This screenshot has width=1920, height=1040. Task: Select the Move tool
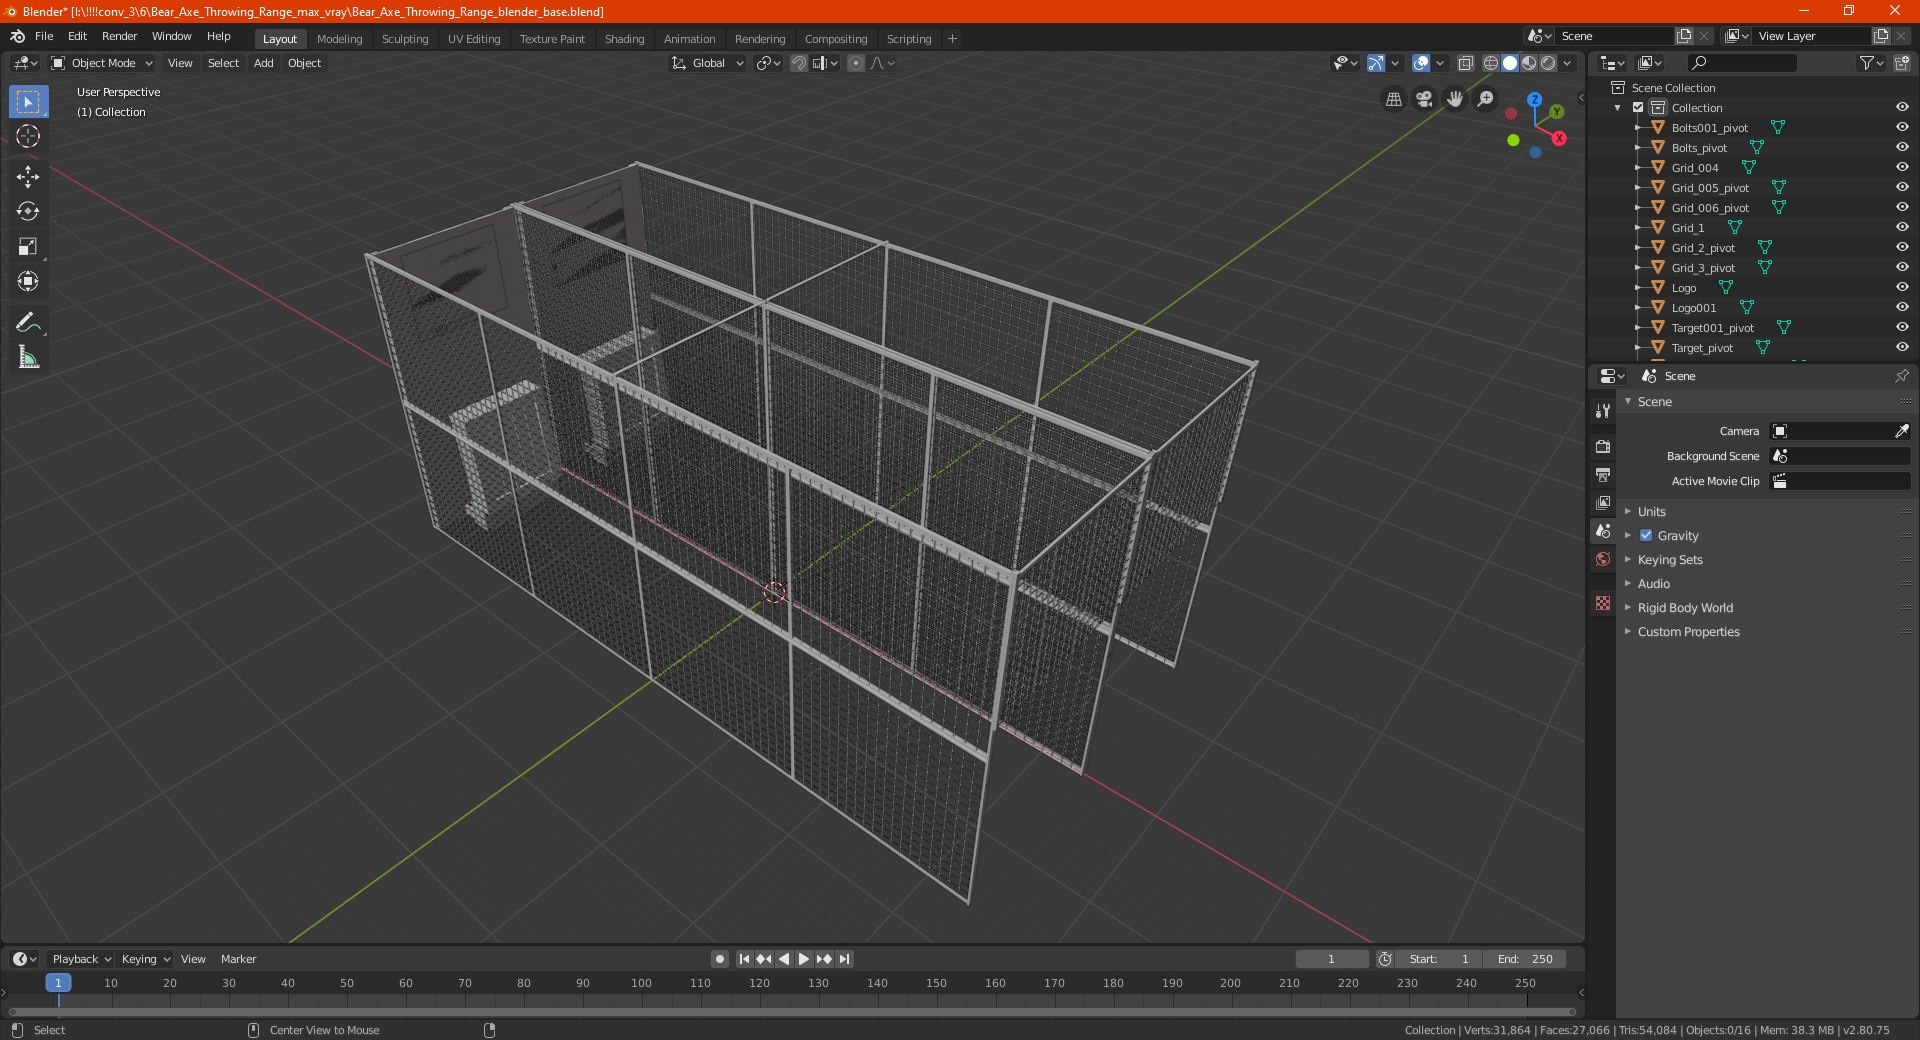pos(28,177)
